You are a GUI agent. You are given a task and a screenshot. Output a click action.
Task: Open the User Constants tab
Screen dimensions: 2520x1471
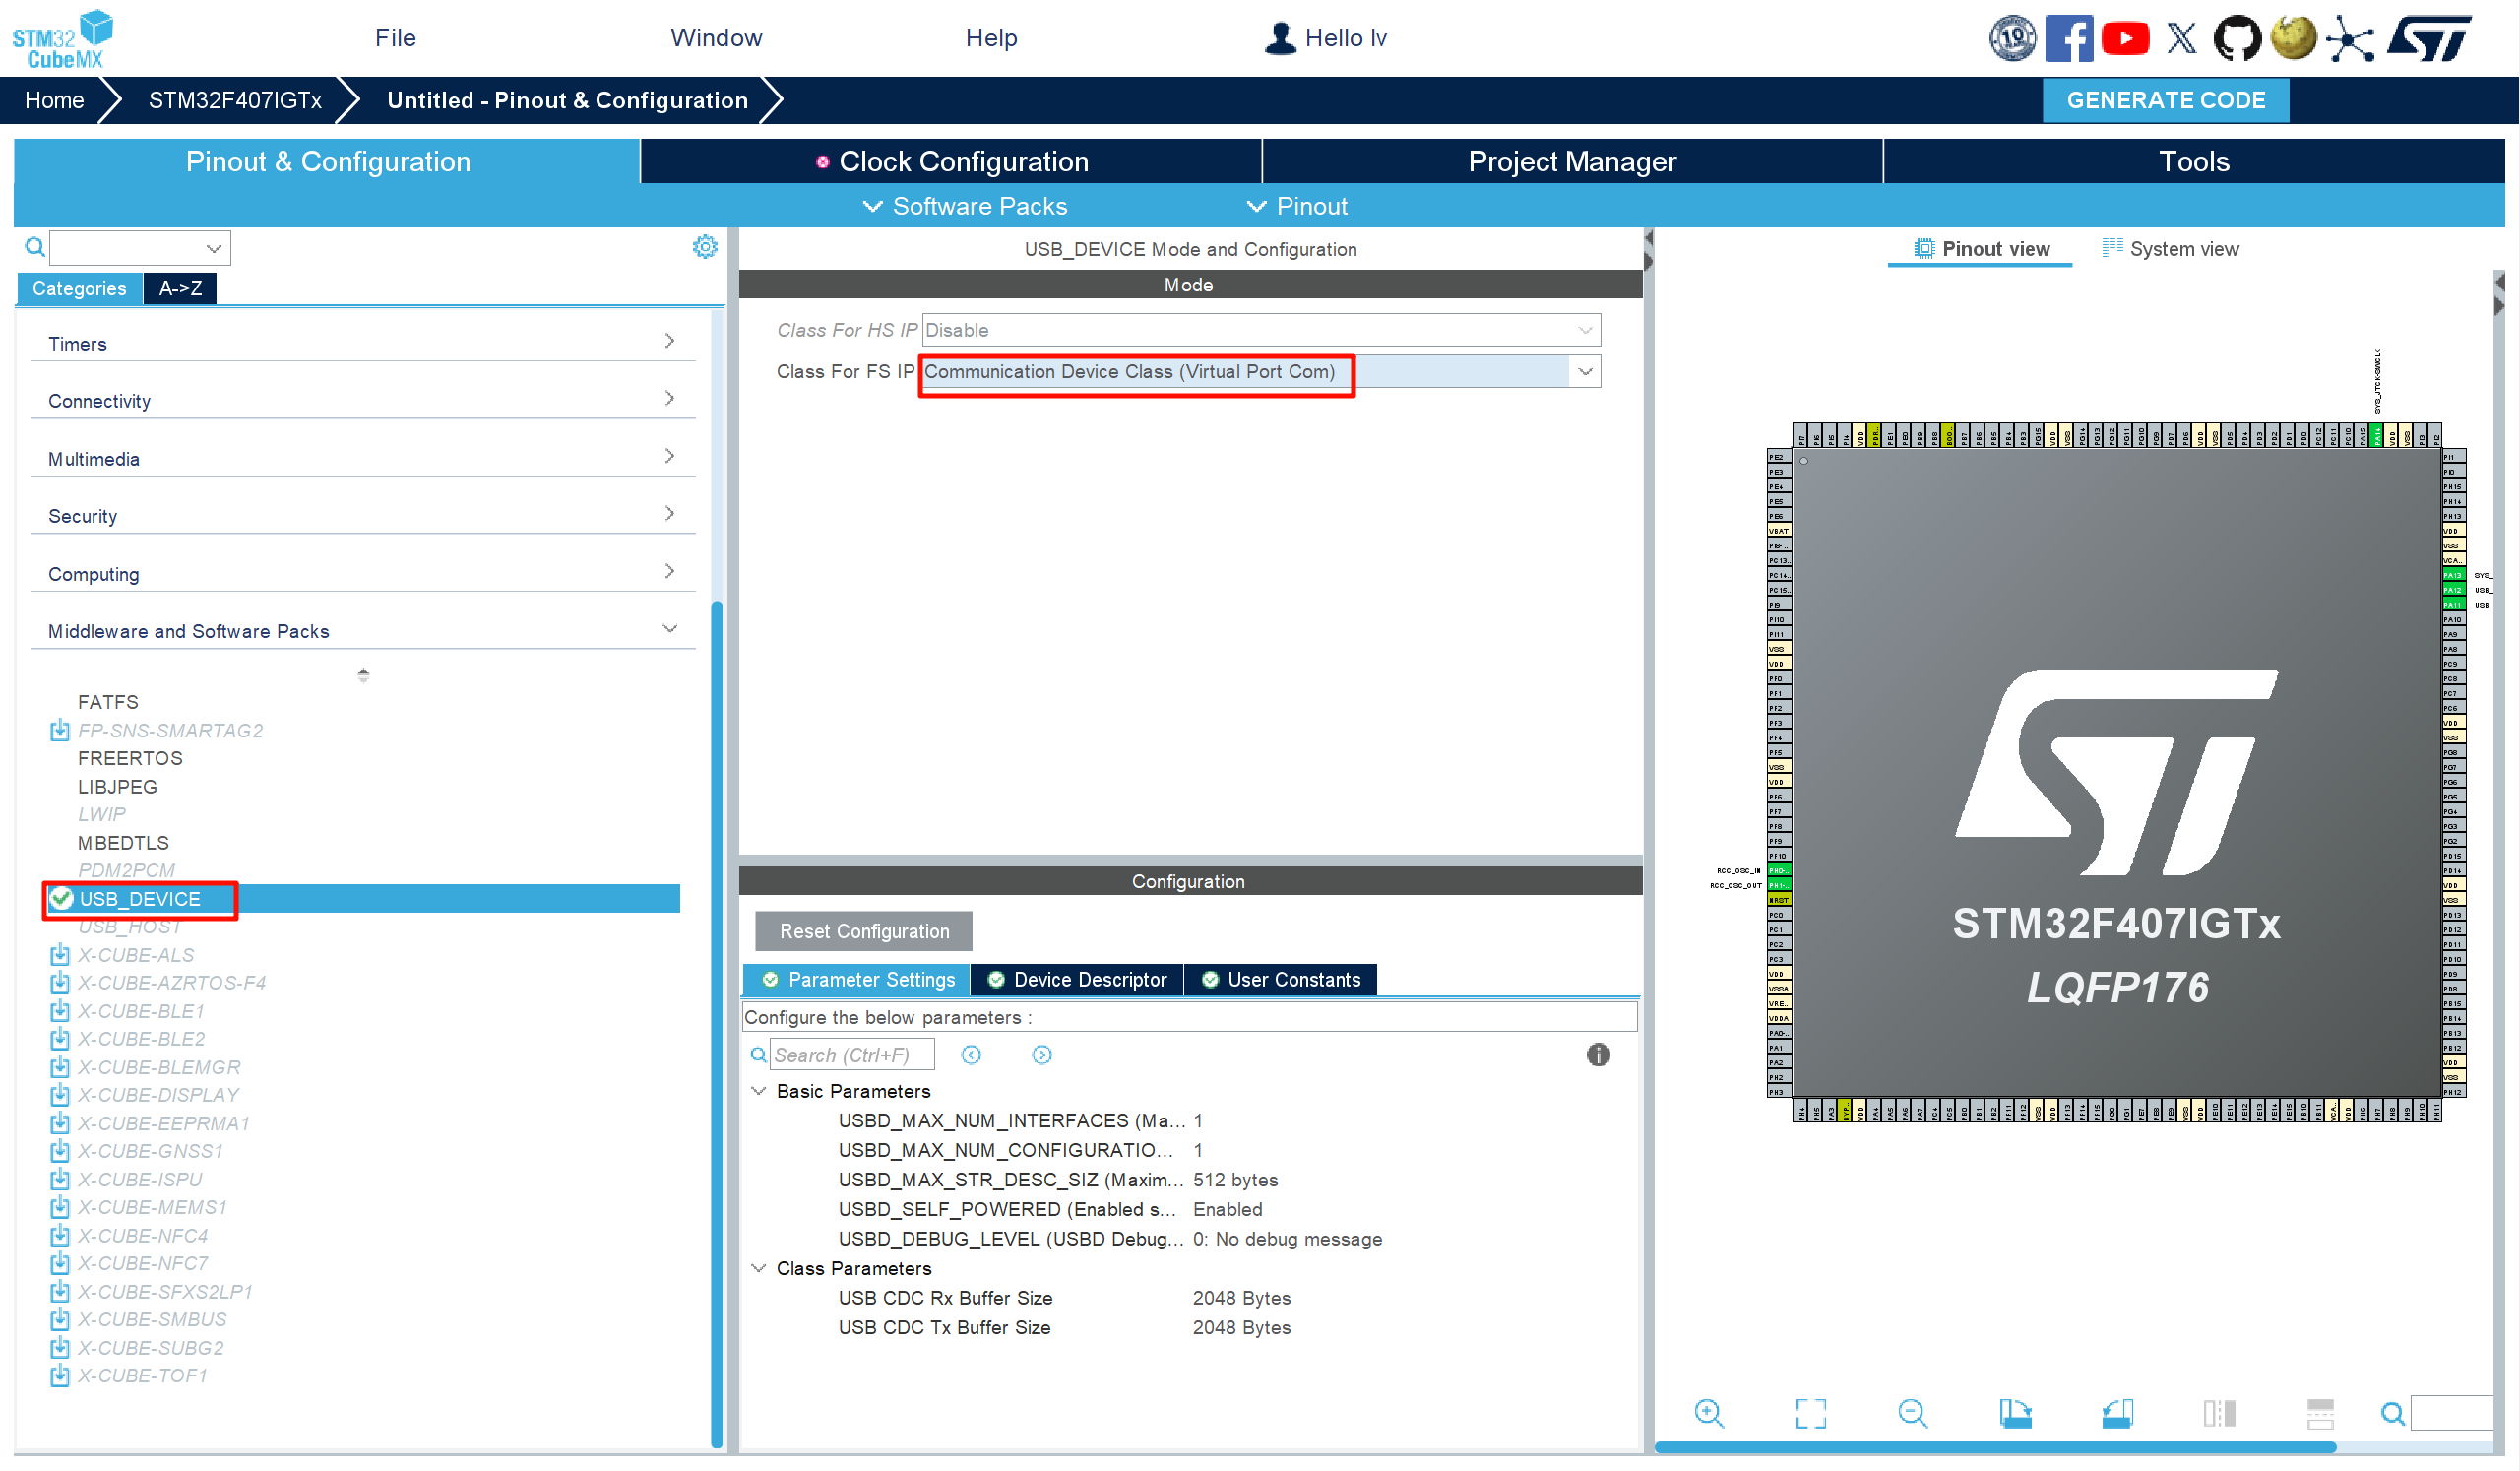(x=1281, y=980)
